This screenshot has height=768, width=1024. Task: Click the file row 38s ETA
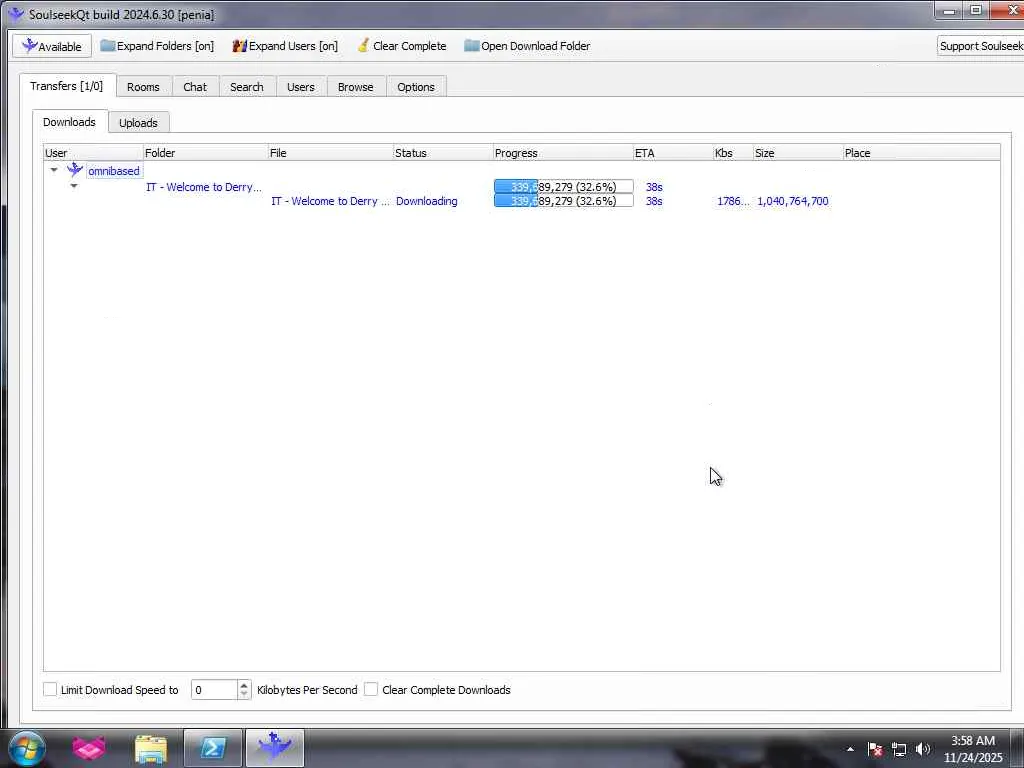click(x=654, y=201)
